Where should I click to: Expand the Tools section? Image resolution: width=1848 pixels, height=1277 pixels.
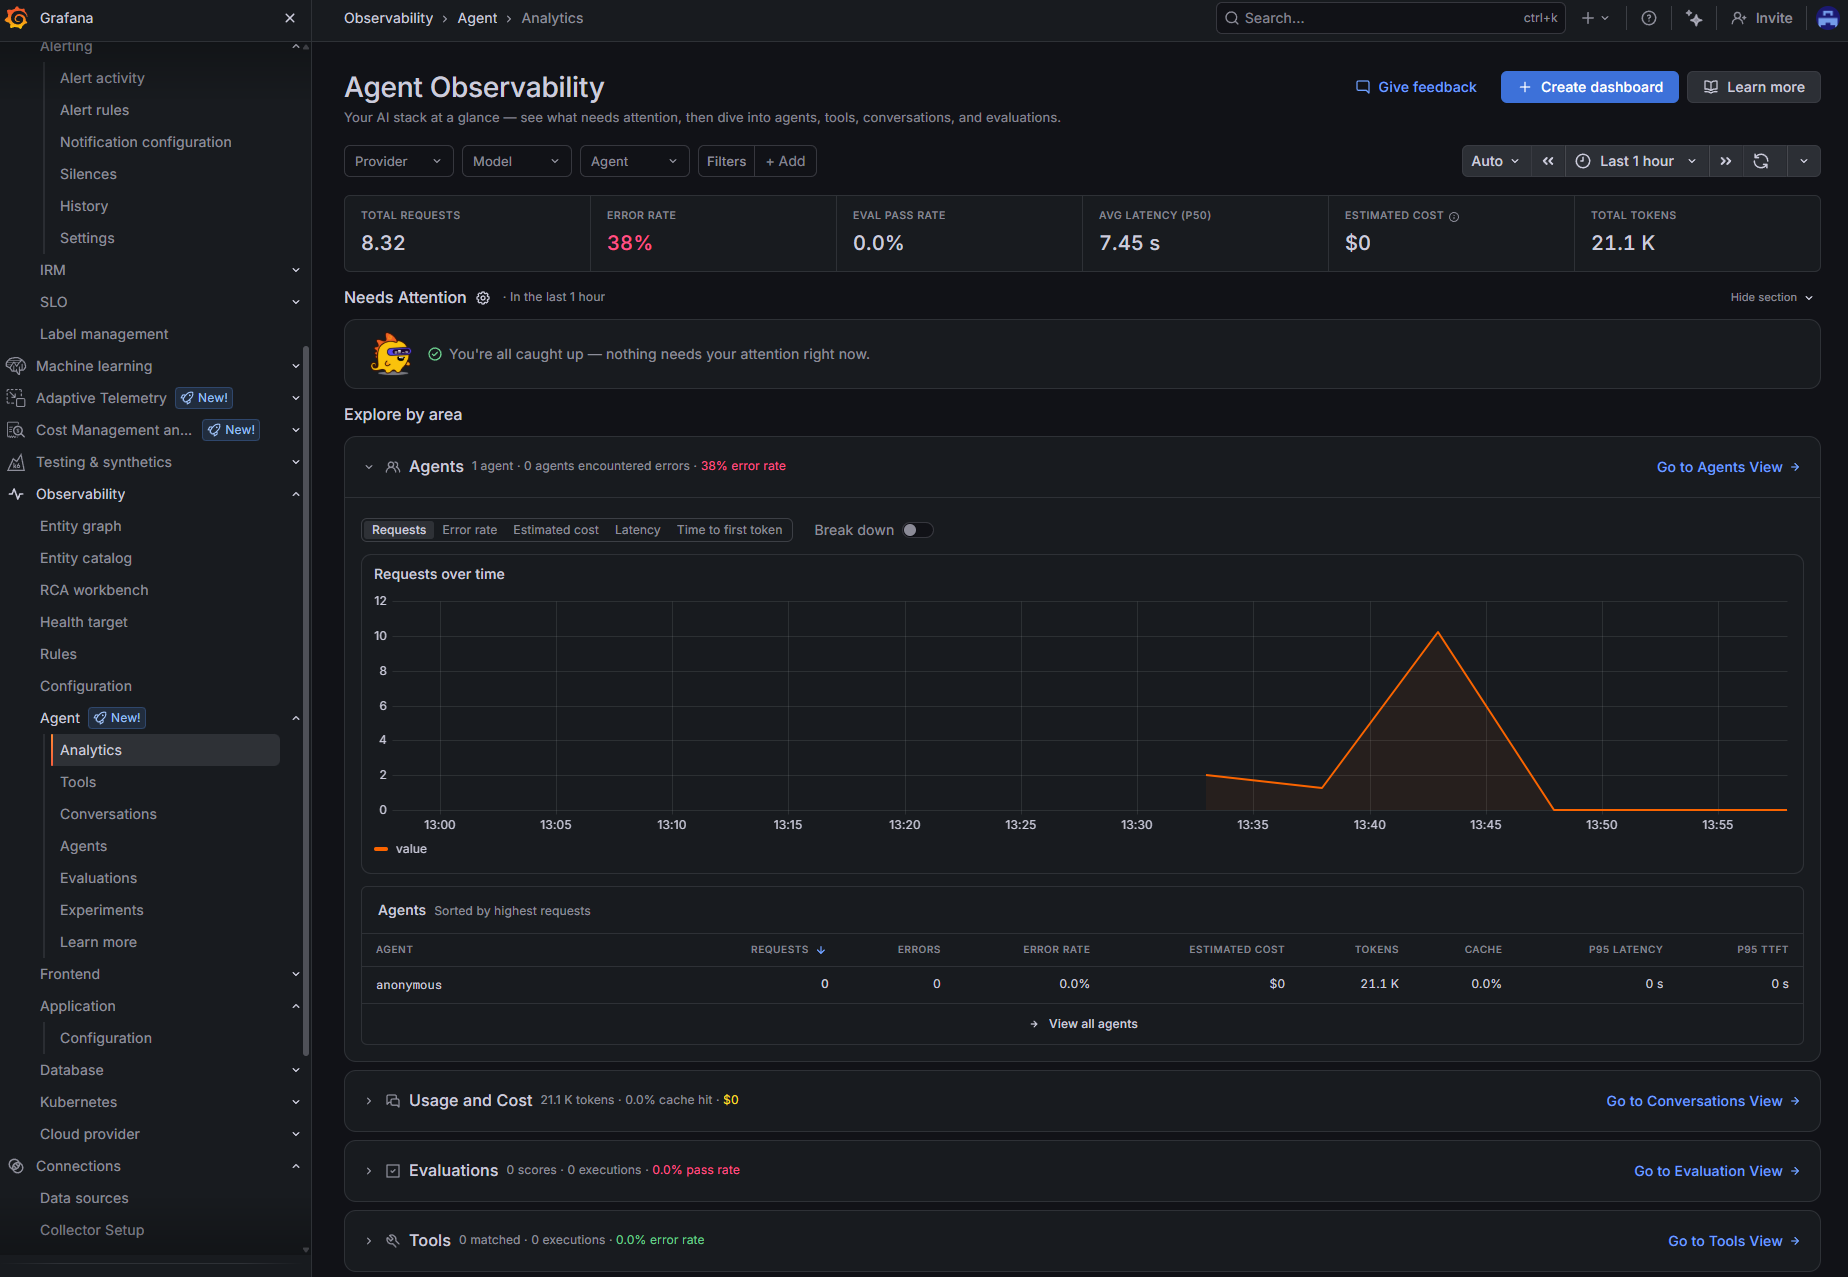coord(369,1241)
